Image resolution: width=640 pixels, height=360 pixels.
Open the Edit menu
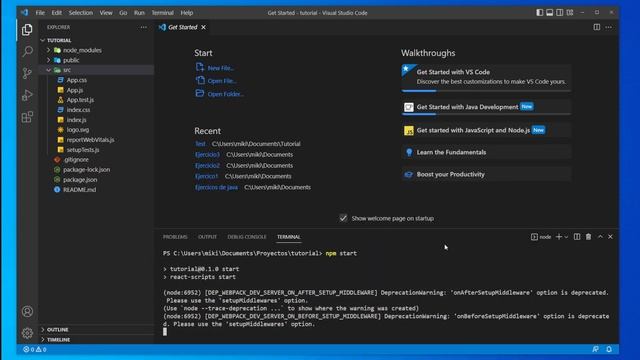click(x=56, y=13)
